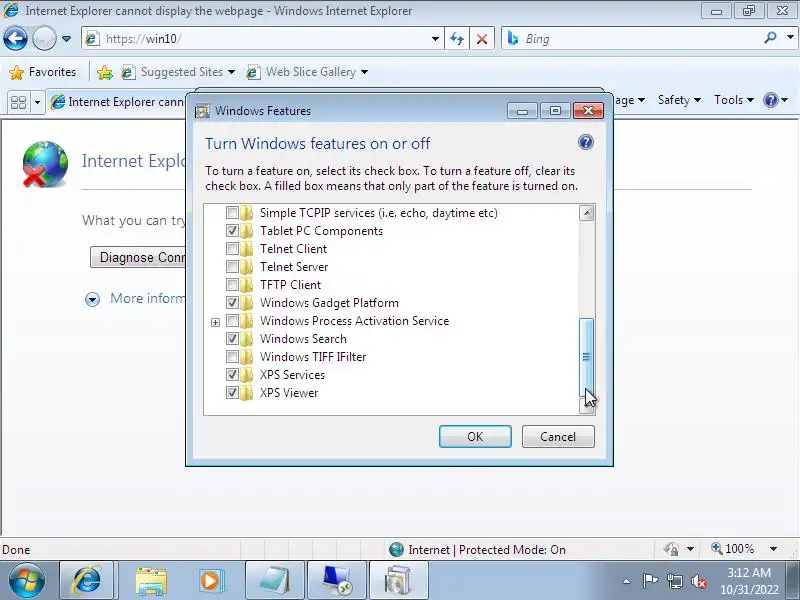Open the tab list dropdown arrow
Screen dimensions: 800x600
tap(37, 102)
